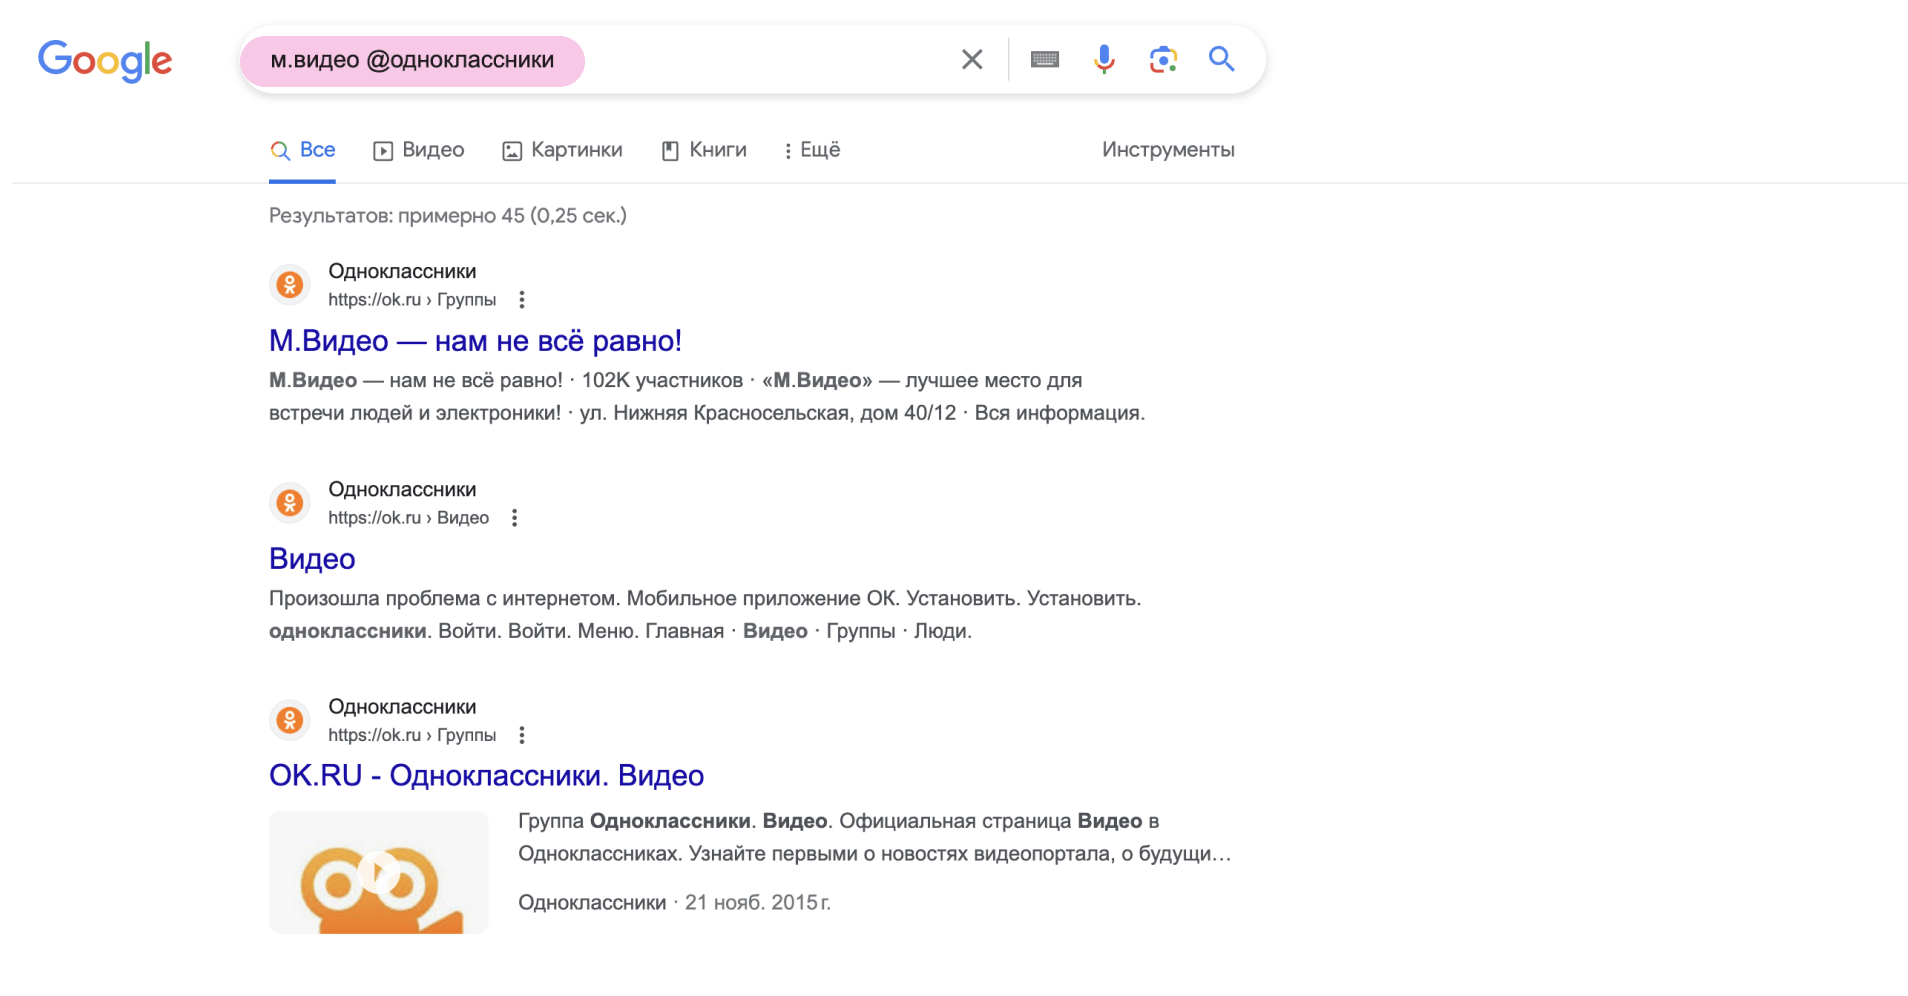Clear the search query with X
This screenshot has height=996, width=1908.
(x=971, y=60)
